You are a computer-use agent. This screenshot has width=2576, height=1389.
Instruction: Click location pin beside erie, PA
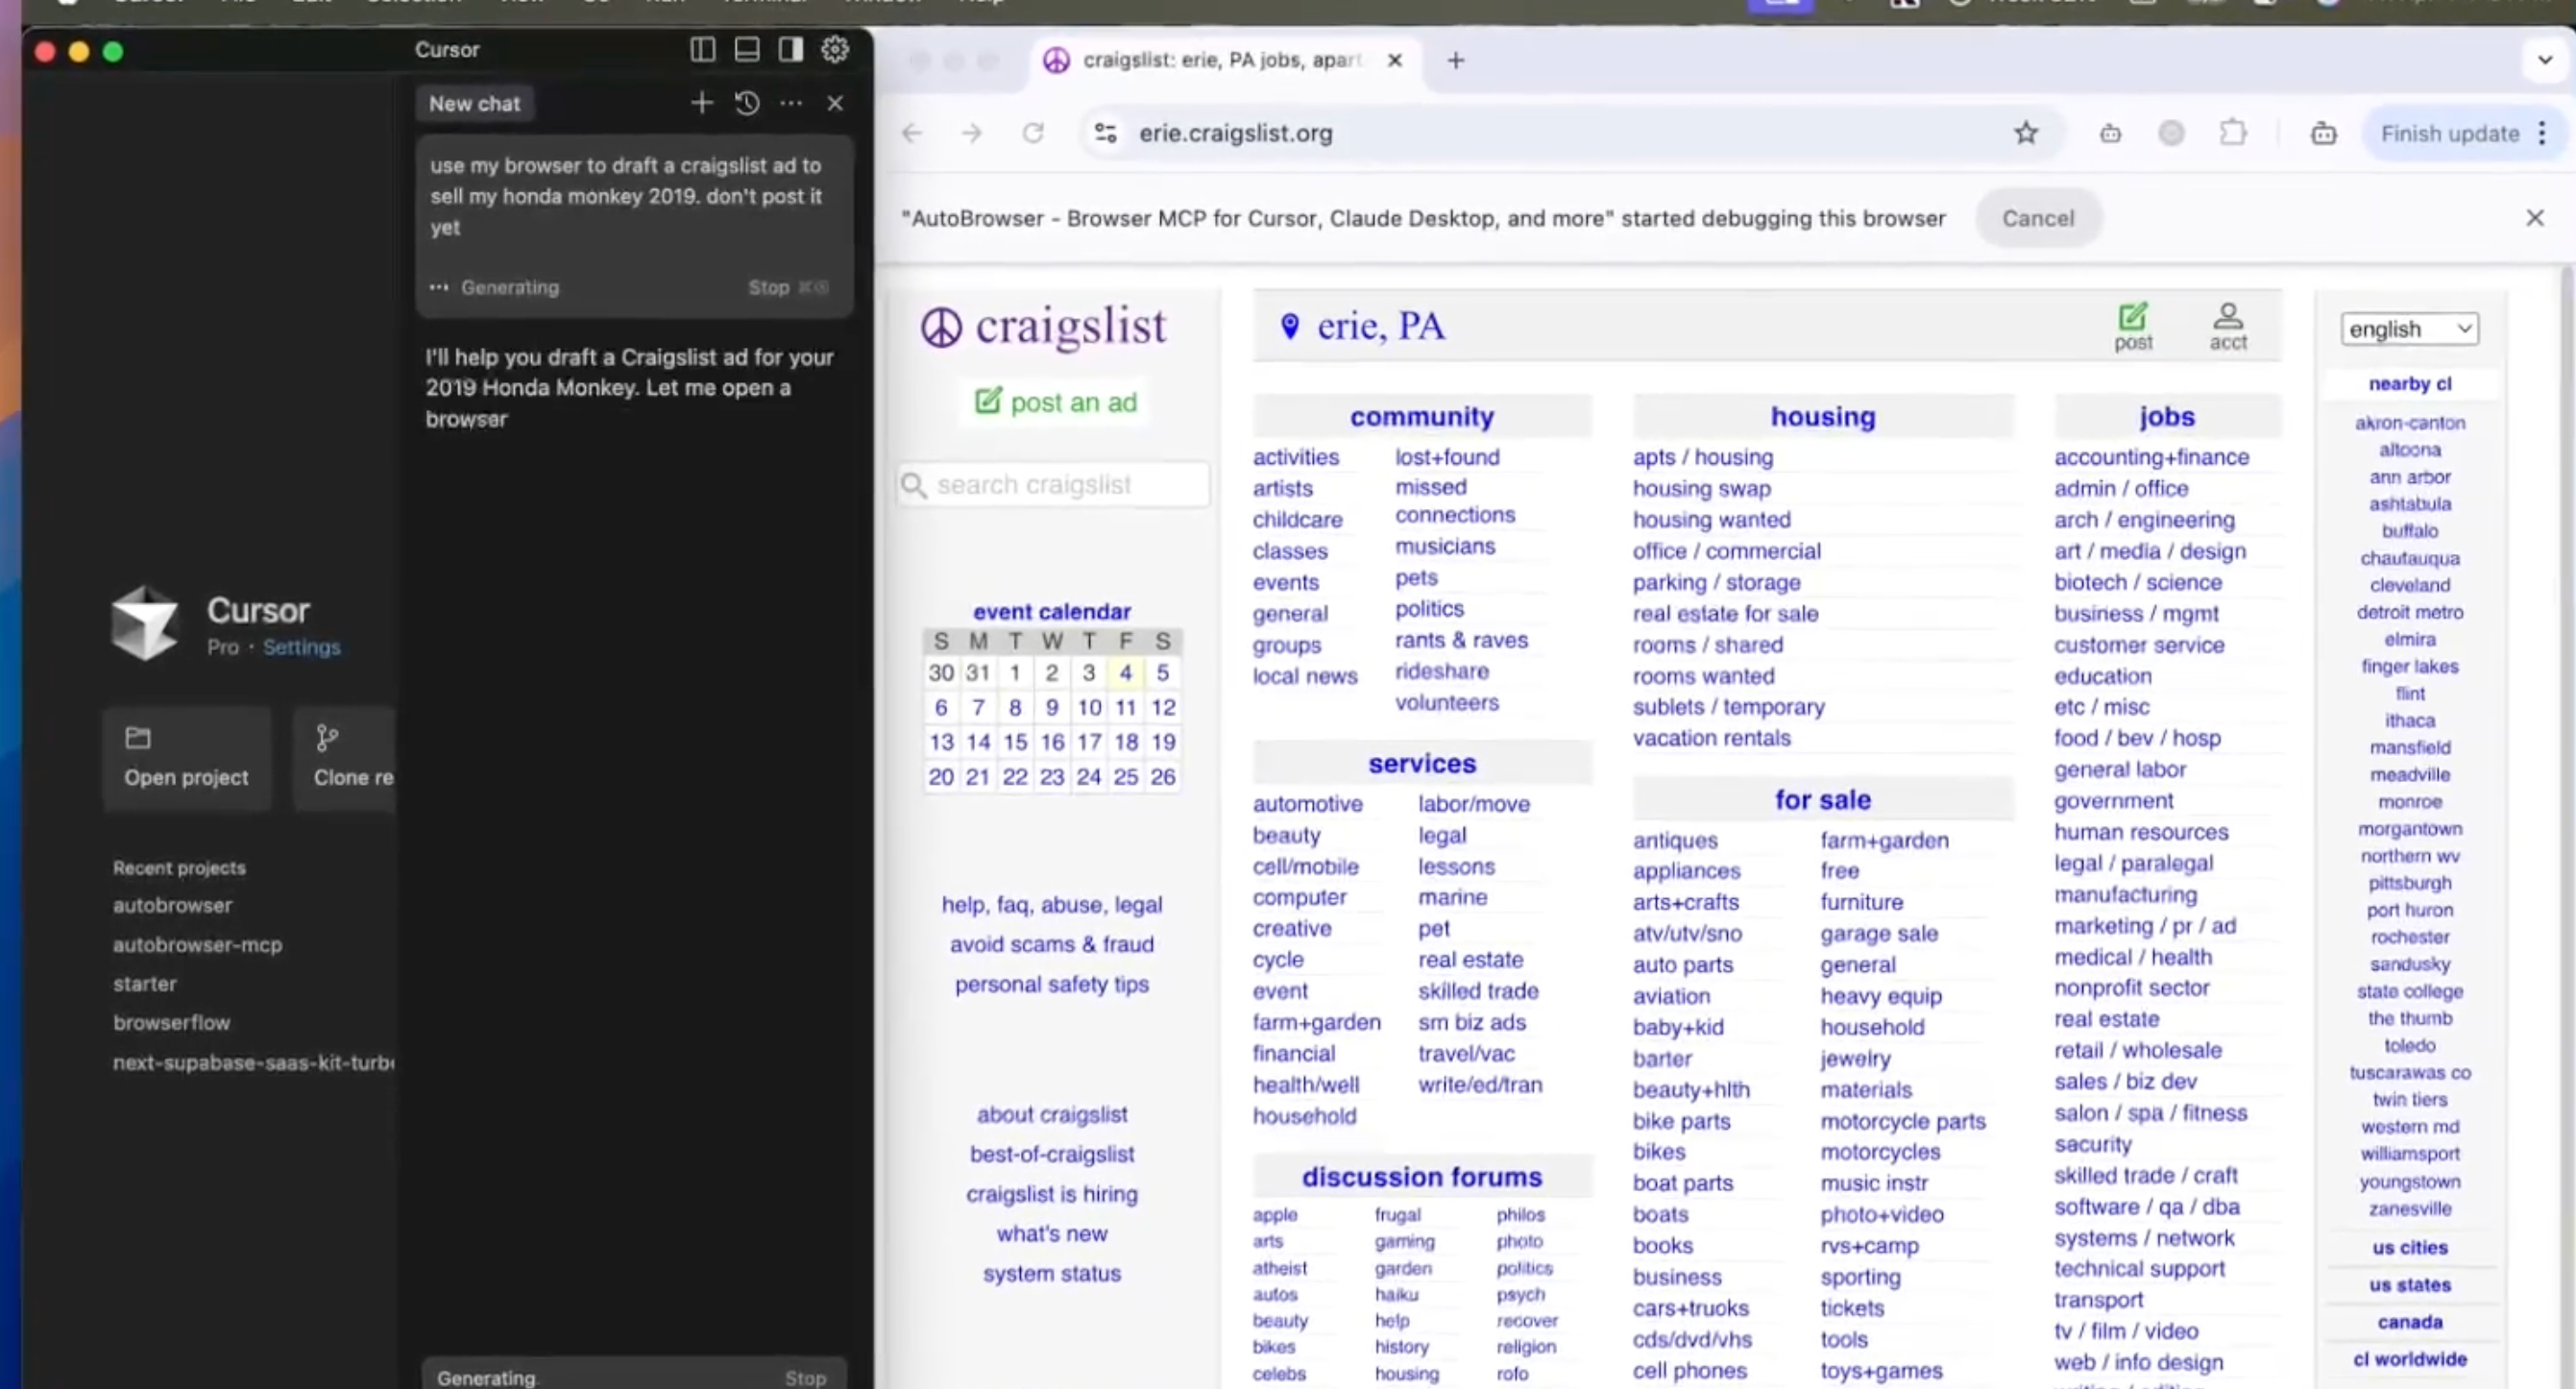1290,326
